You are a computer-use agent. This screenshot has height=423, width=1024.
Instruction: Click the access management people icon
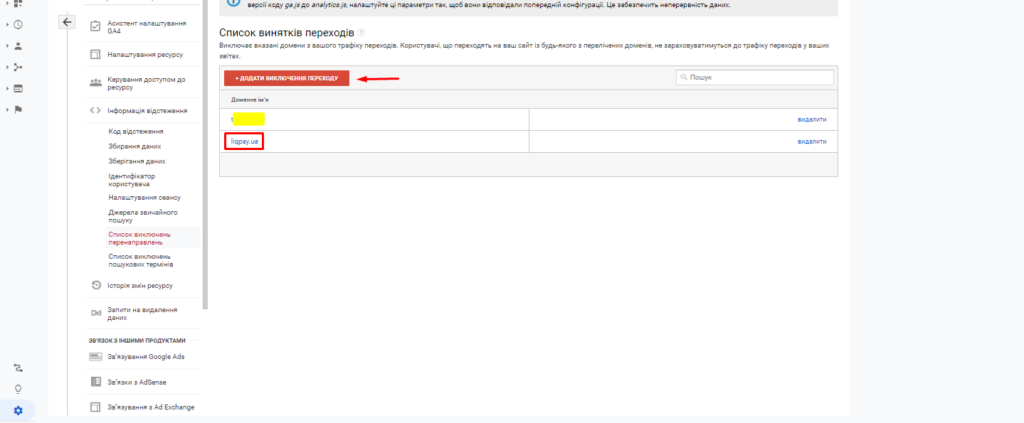point(95,82)
